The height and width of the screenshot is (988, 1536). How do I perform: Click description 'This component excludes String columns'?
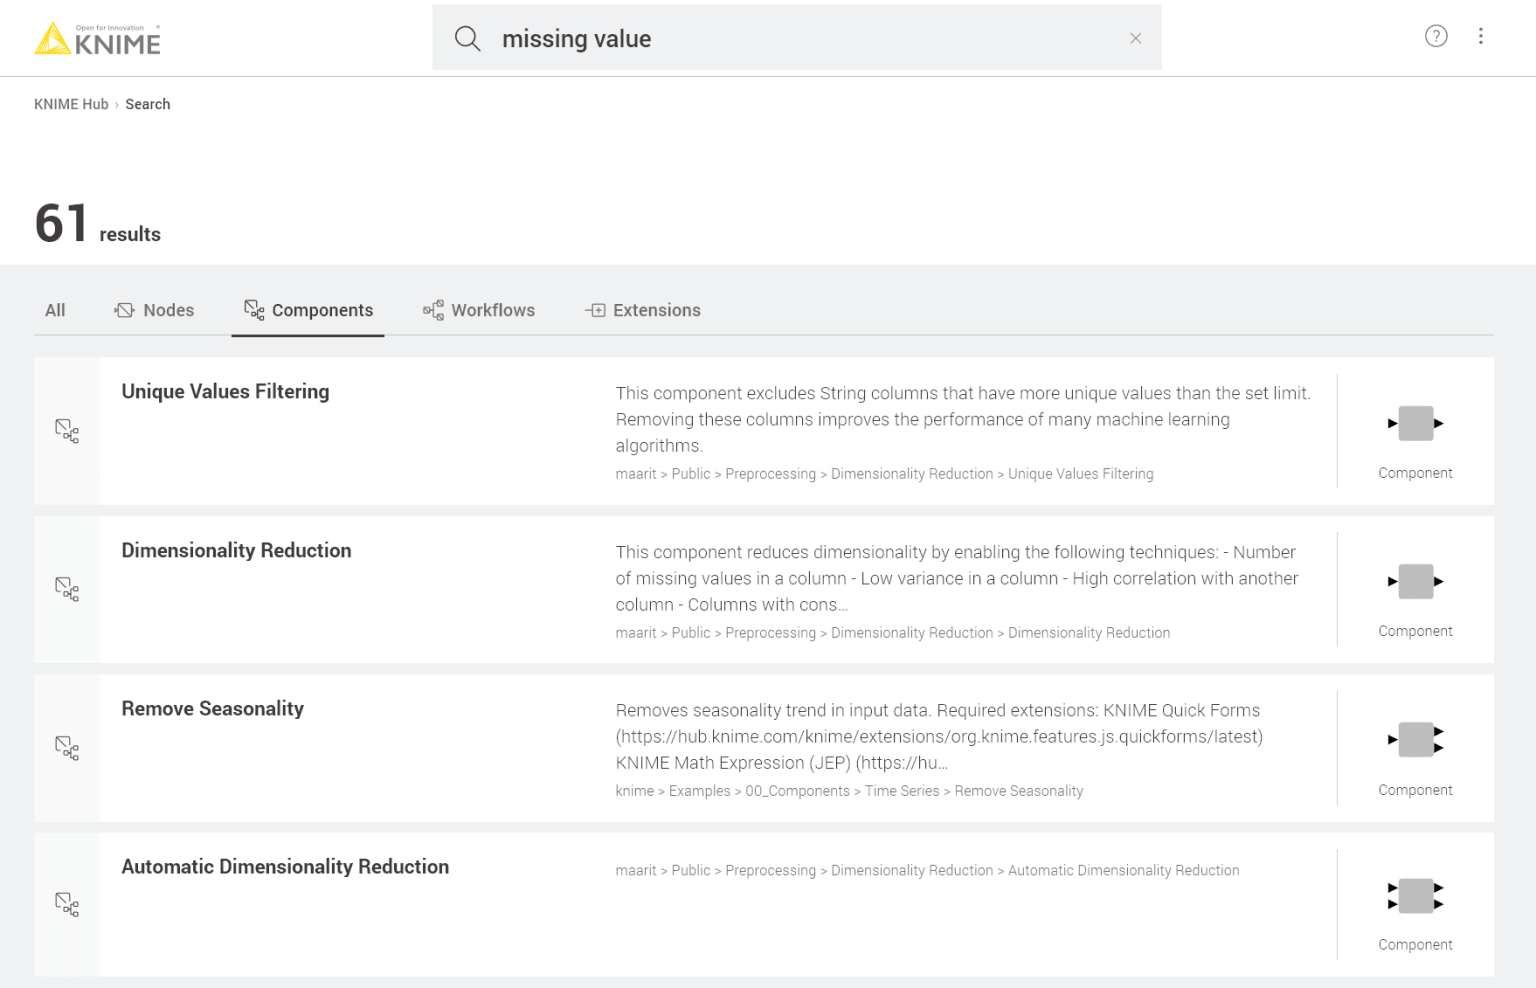963,419
